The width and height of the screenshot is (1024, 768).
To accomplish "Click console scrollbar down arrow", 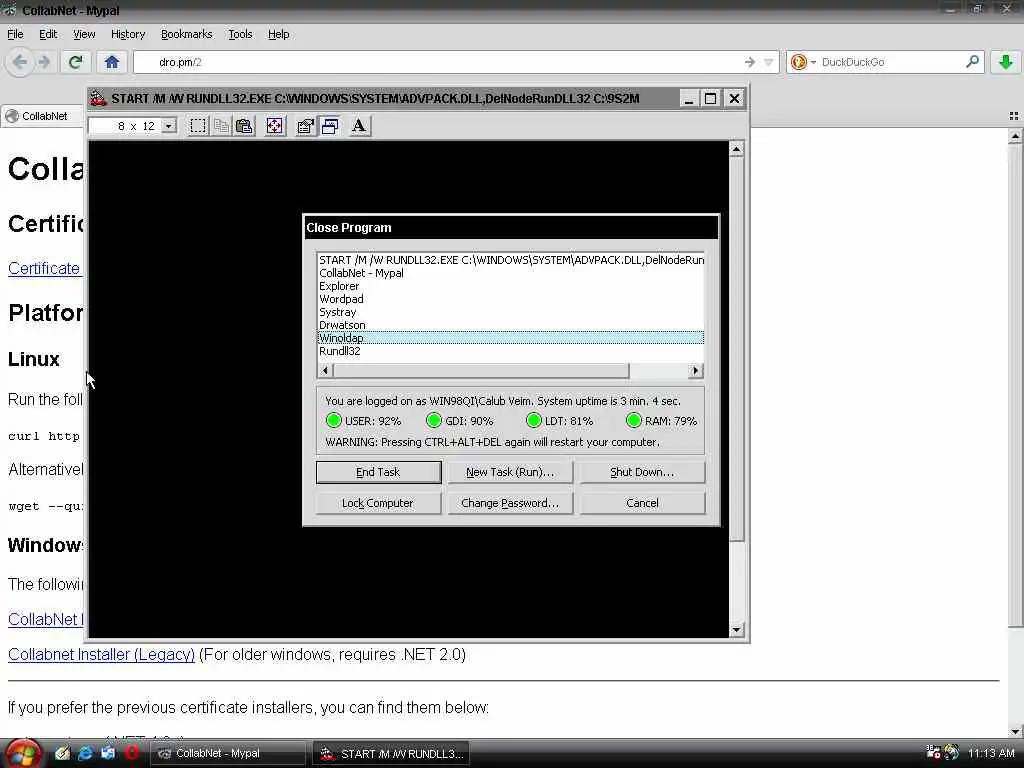I will 736,630.
